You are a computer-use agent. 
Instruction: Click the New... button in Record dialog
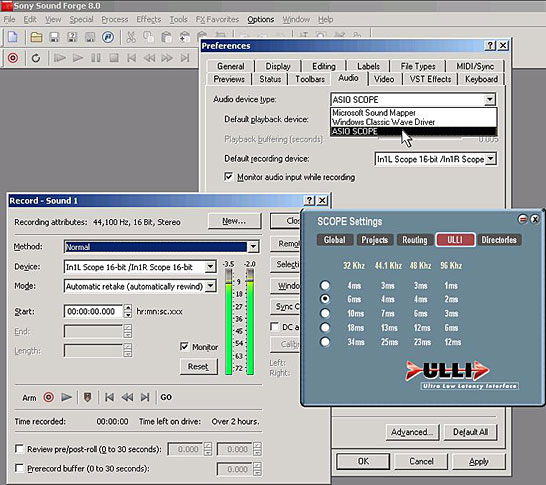234,221
